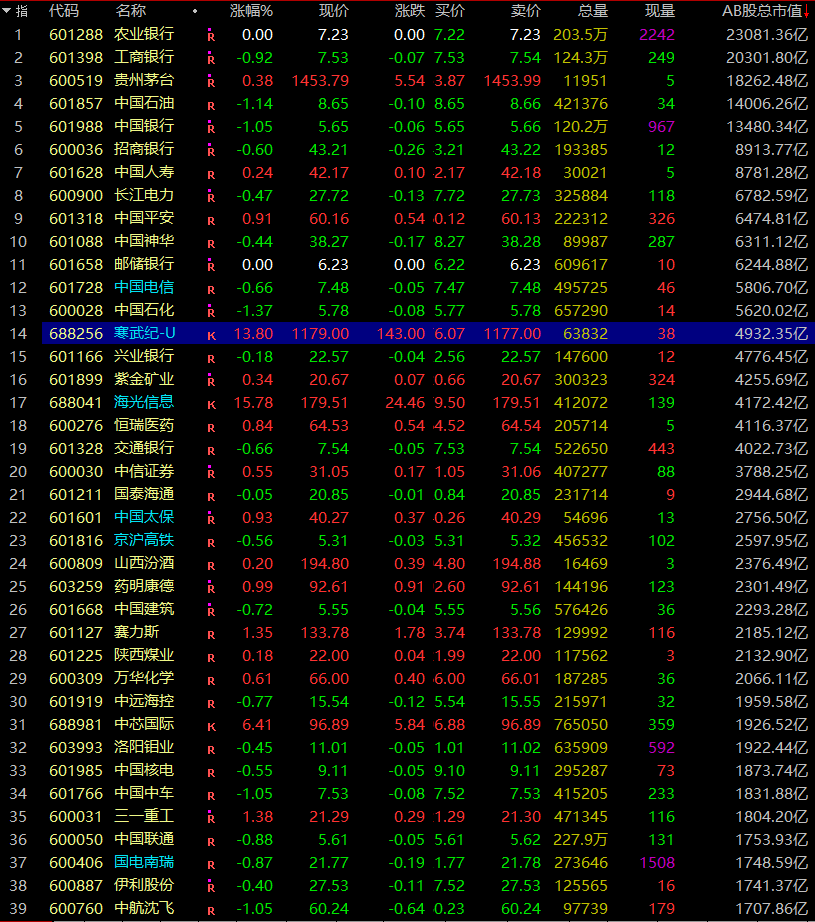Select row number 39 for 中航沈飞
Screen dimensions: 815x922
17,908
